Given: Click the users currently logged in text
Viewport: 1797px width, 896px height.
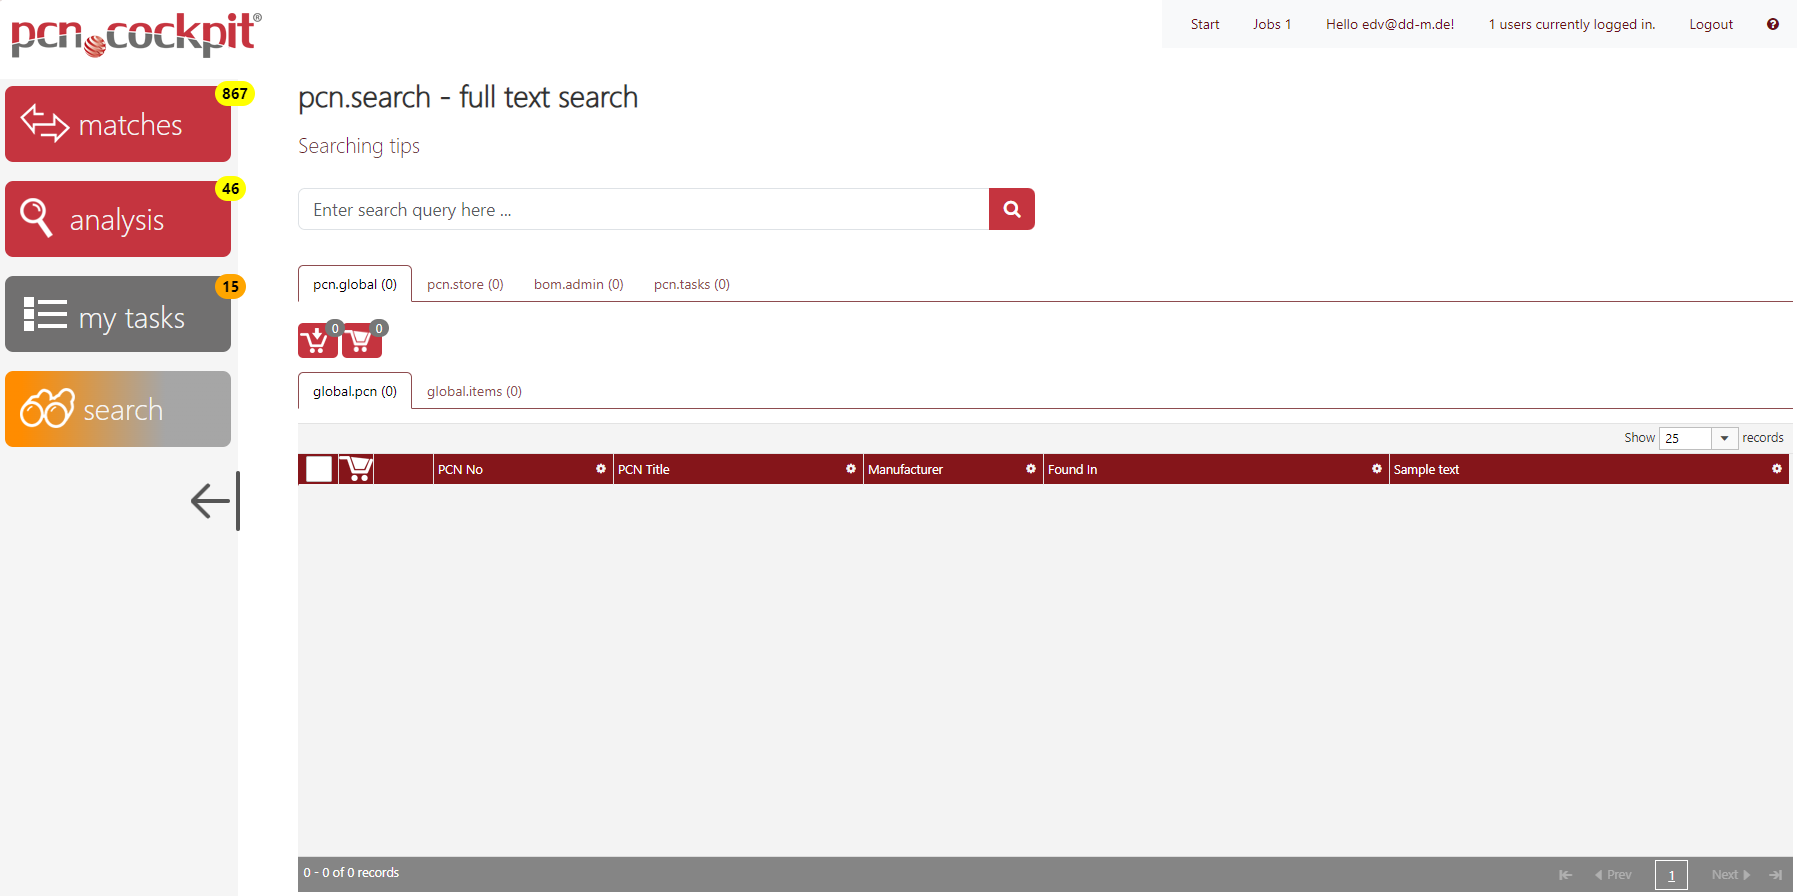Looking at the screenshot, I should pos(1572,24).
